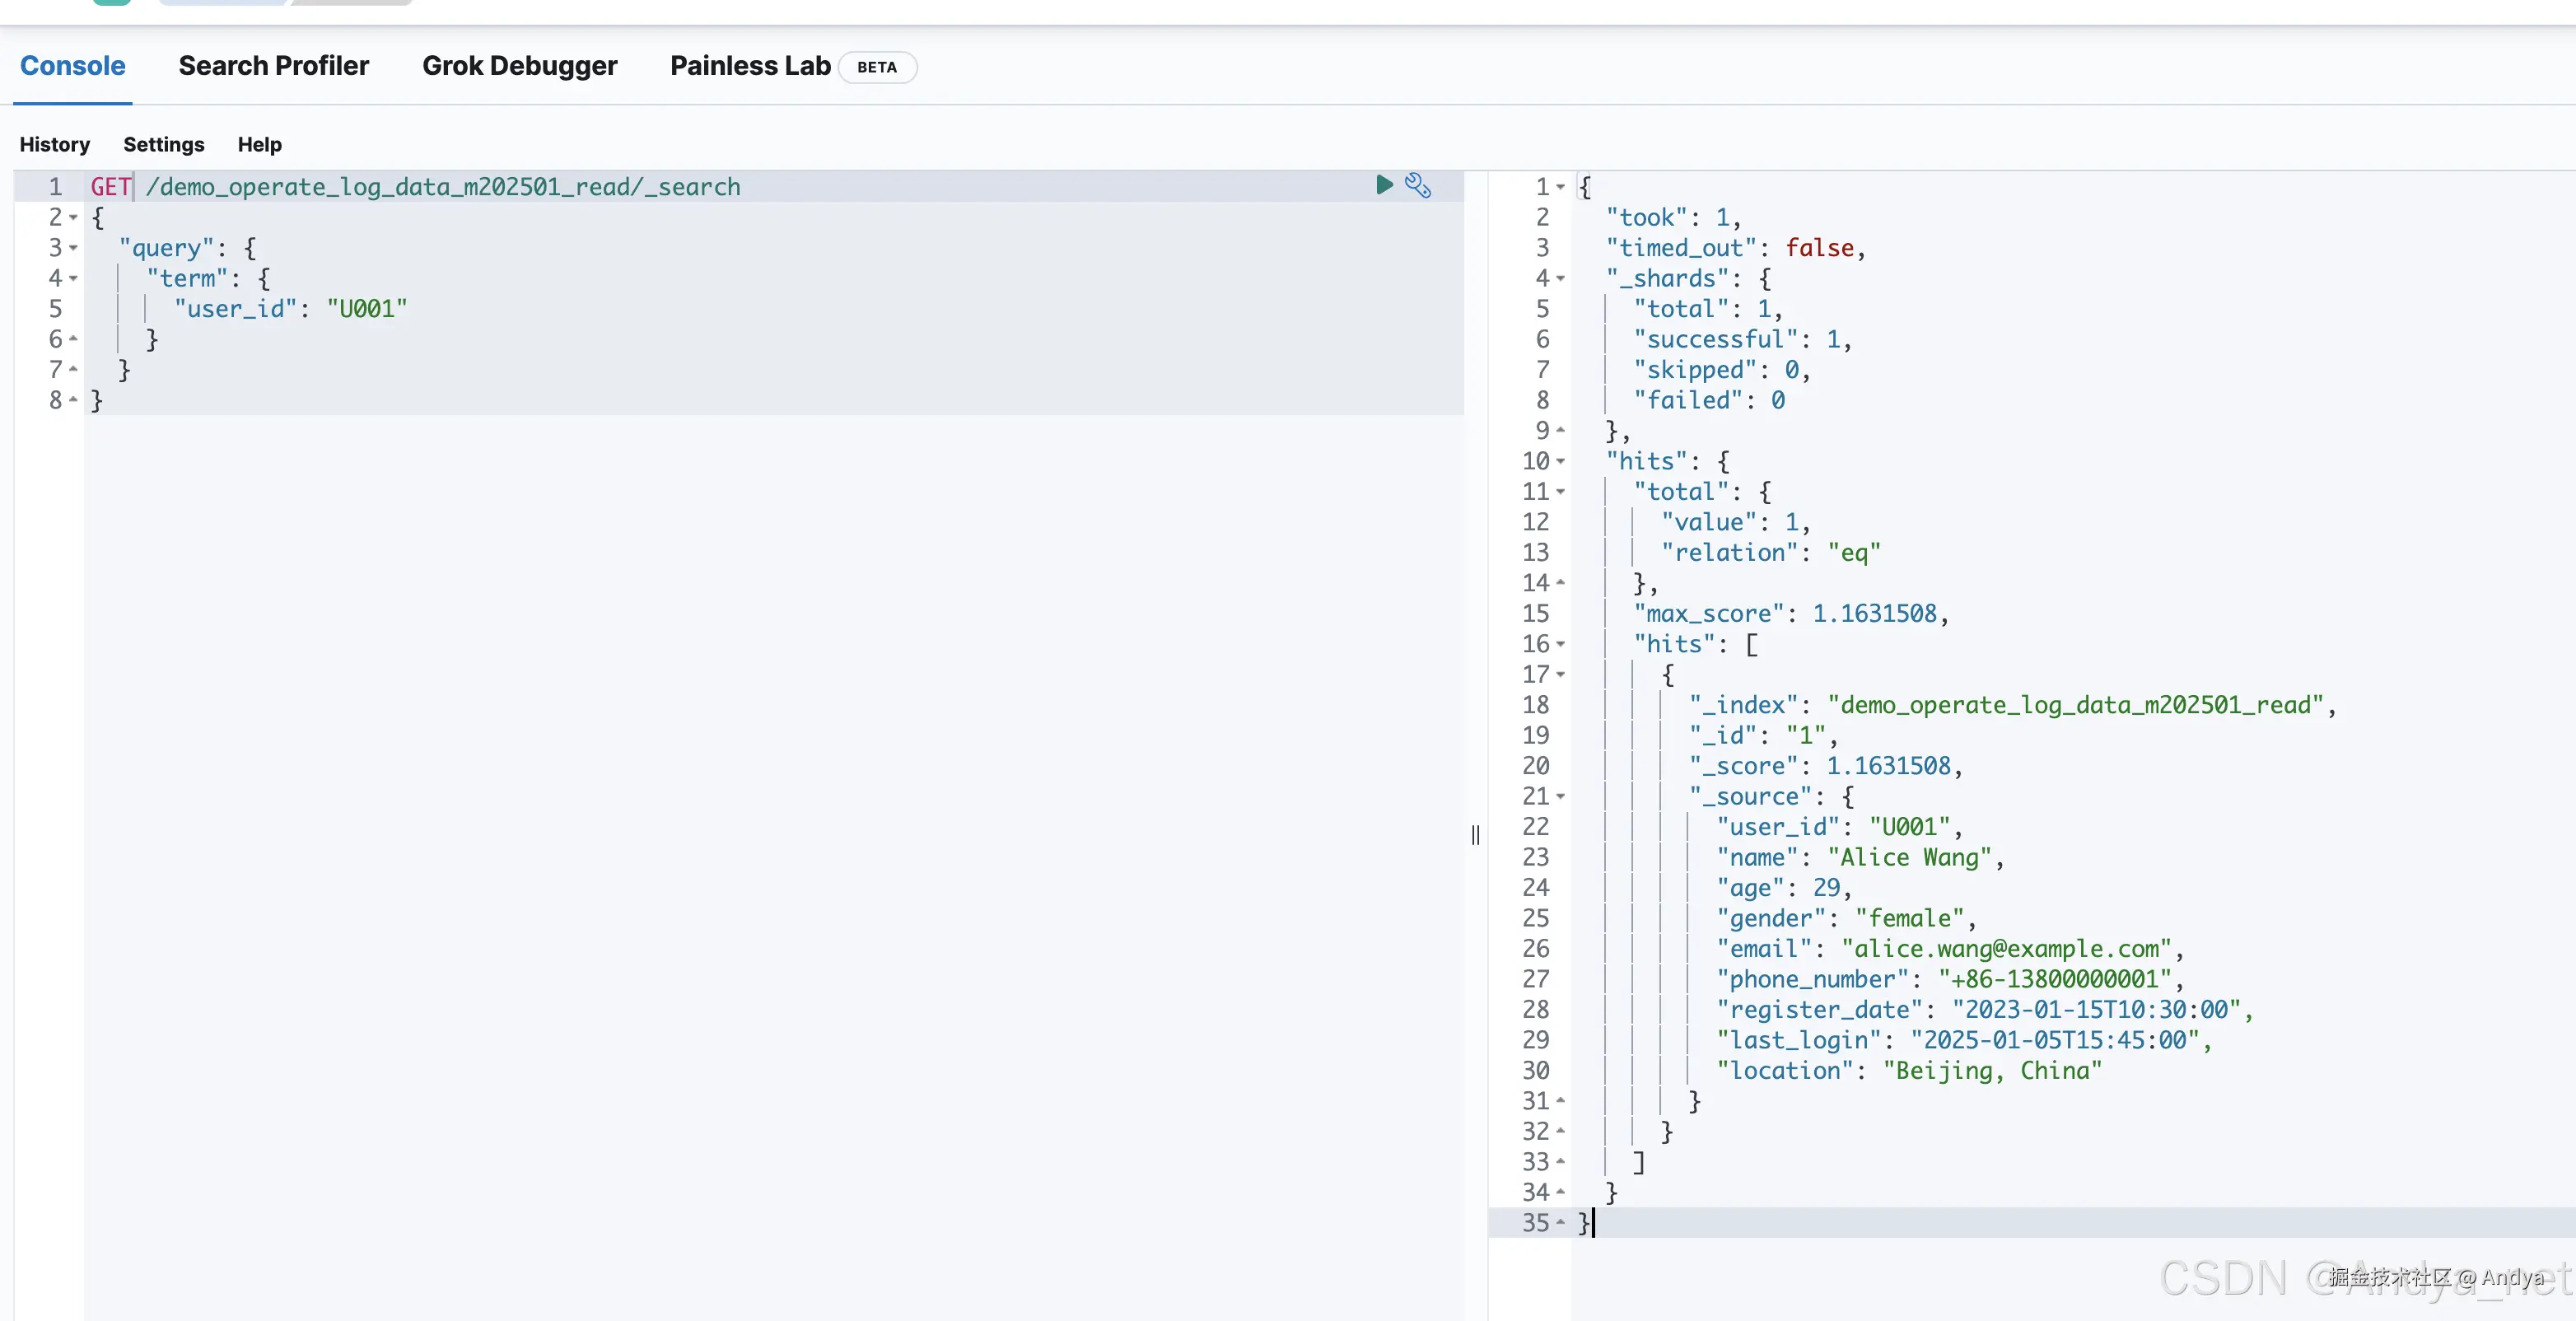Image resolution: width=2576 pixels, height=1321 pixels.
Task: Click the wrench actions icon beside the request
Action: pyautogui.click(x=1418, y=185)
